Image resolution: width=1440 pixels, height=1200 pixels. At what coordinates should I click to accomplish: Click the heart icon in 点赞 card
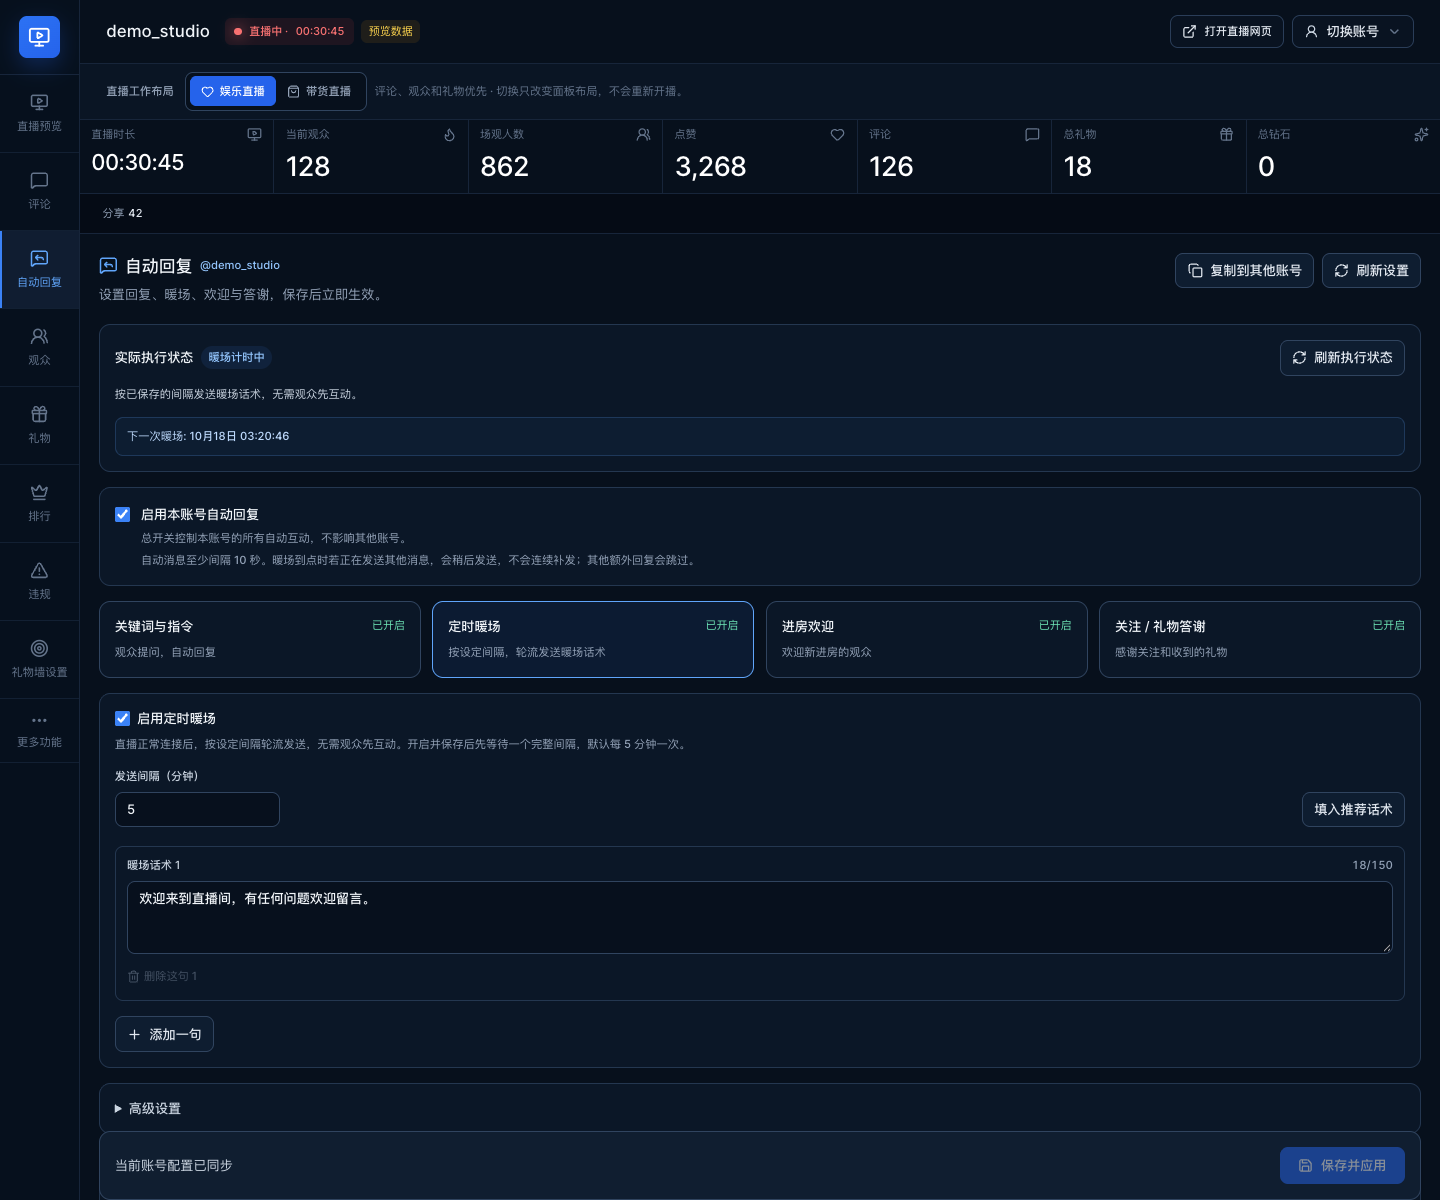[x=837, y=135]
